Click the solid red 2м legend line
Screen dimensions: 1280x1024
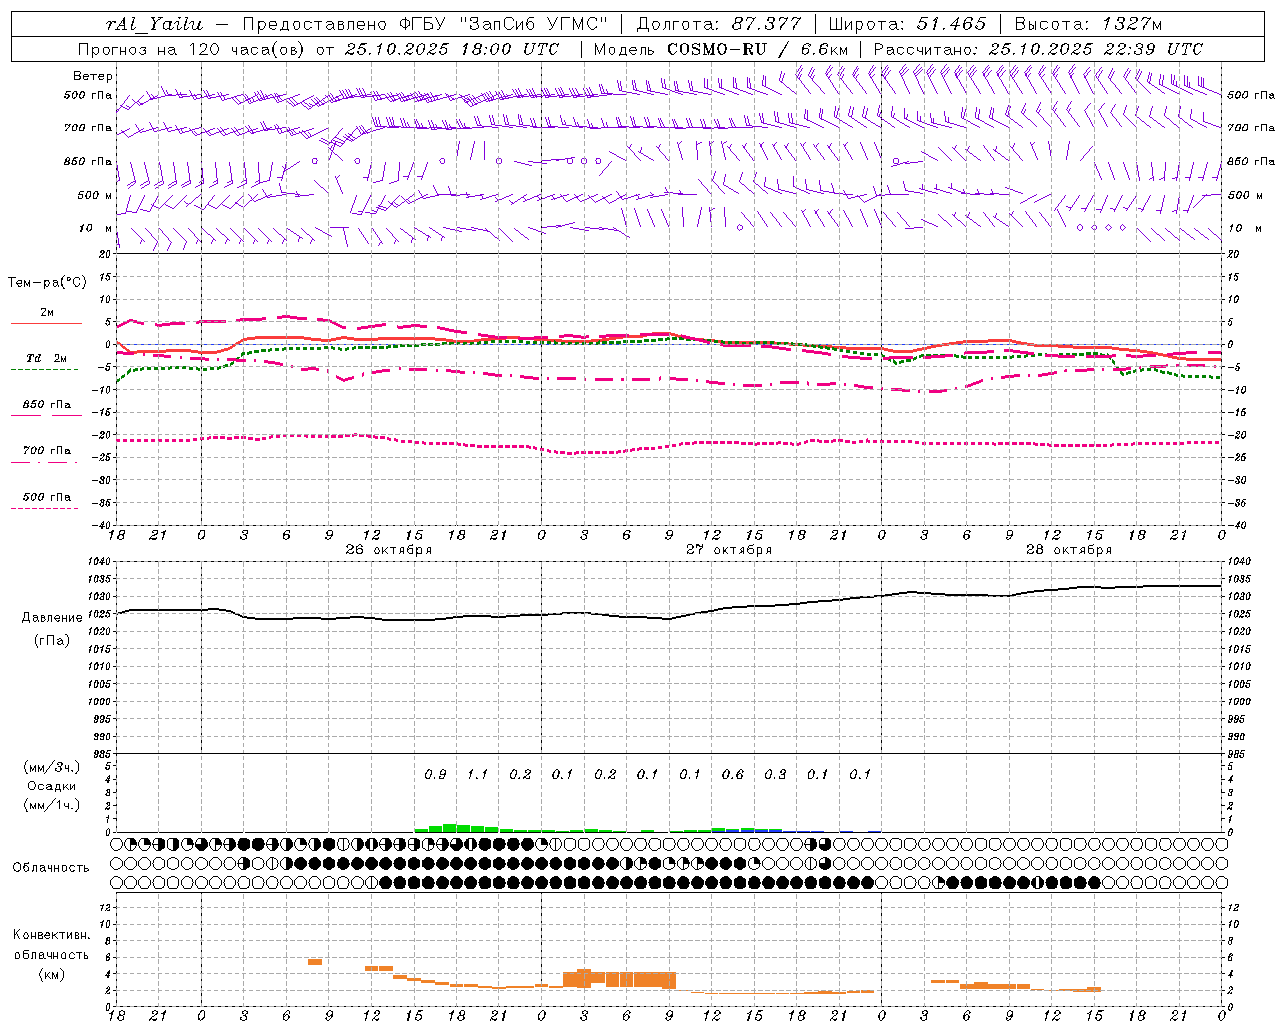pyautogui.click(x=46, y=323)
